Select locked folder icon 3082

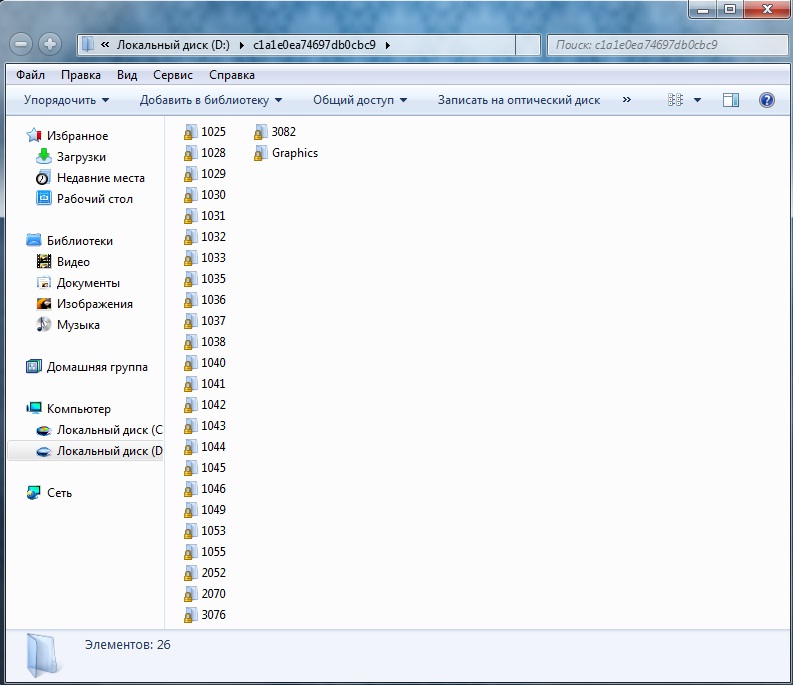(x=260, y=132)
